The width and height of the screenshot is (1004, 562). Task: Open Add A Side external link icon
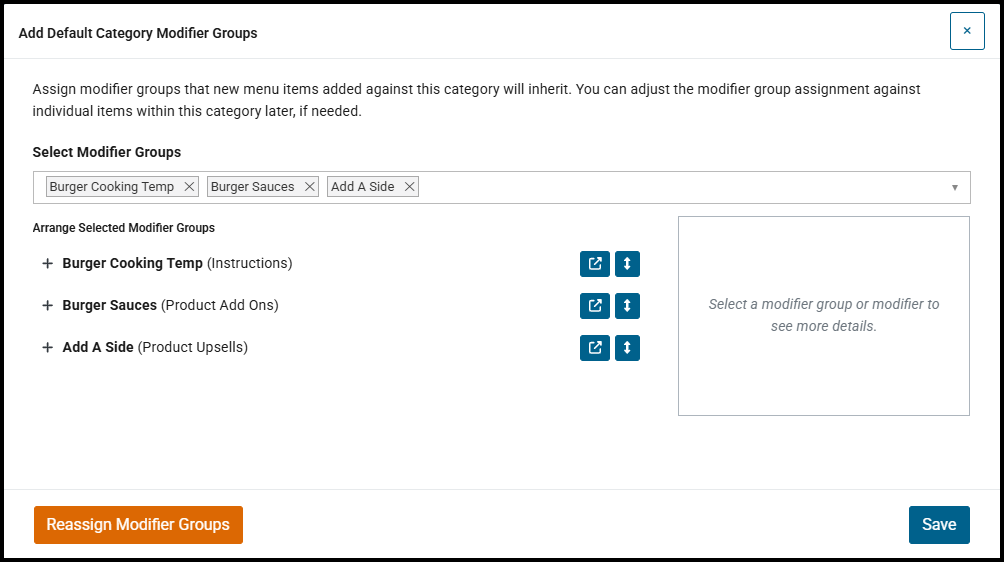point(595,348)
